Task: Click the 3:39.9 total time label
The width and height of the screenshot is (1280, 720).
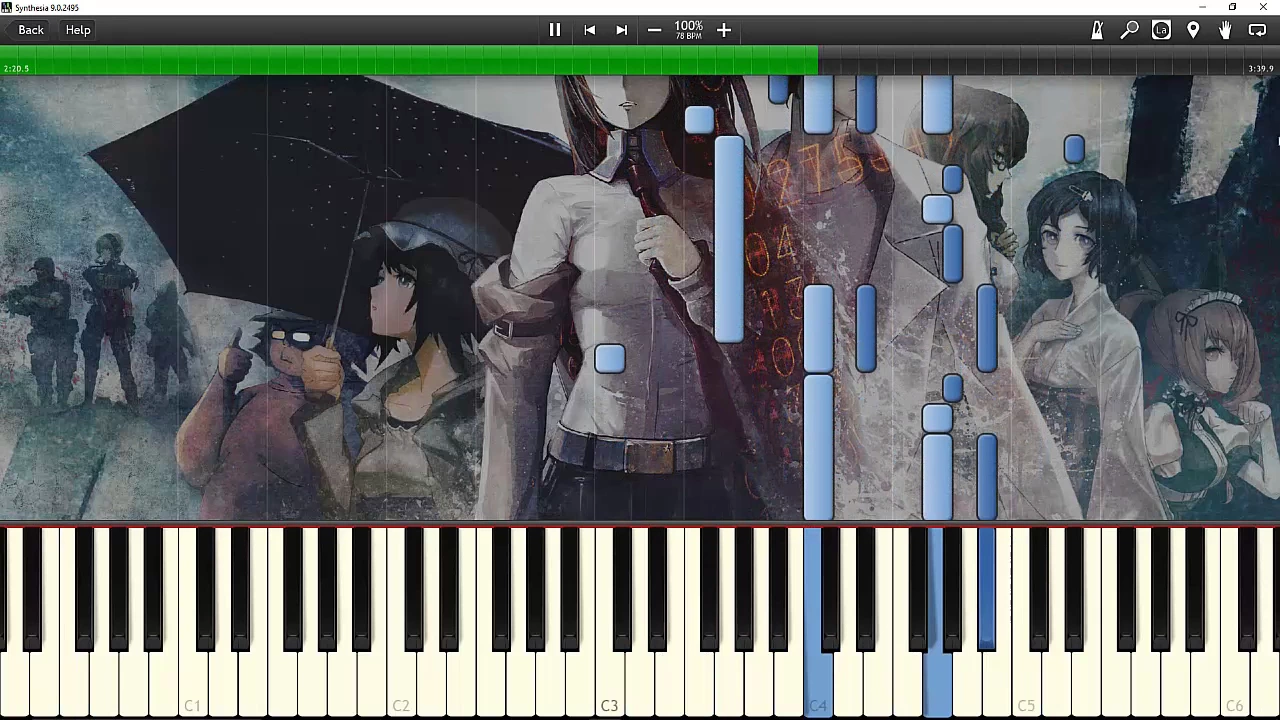Action: pyautogui.click(x=1260, y=68)
